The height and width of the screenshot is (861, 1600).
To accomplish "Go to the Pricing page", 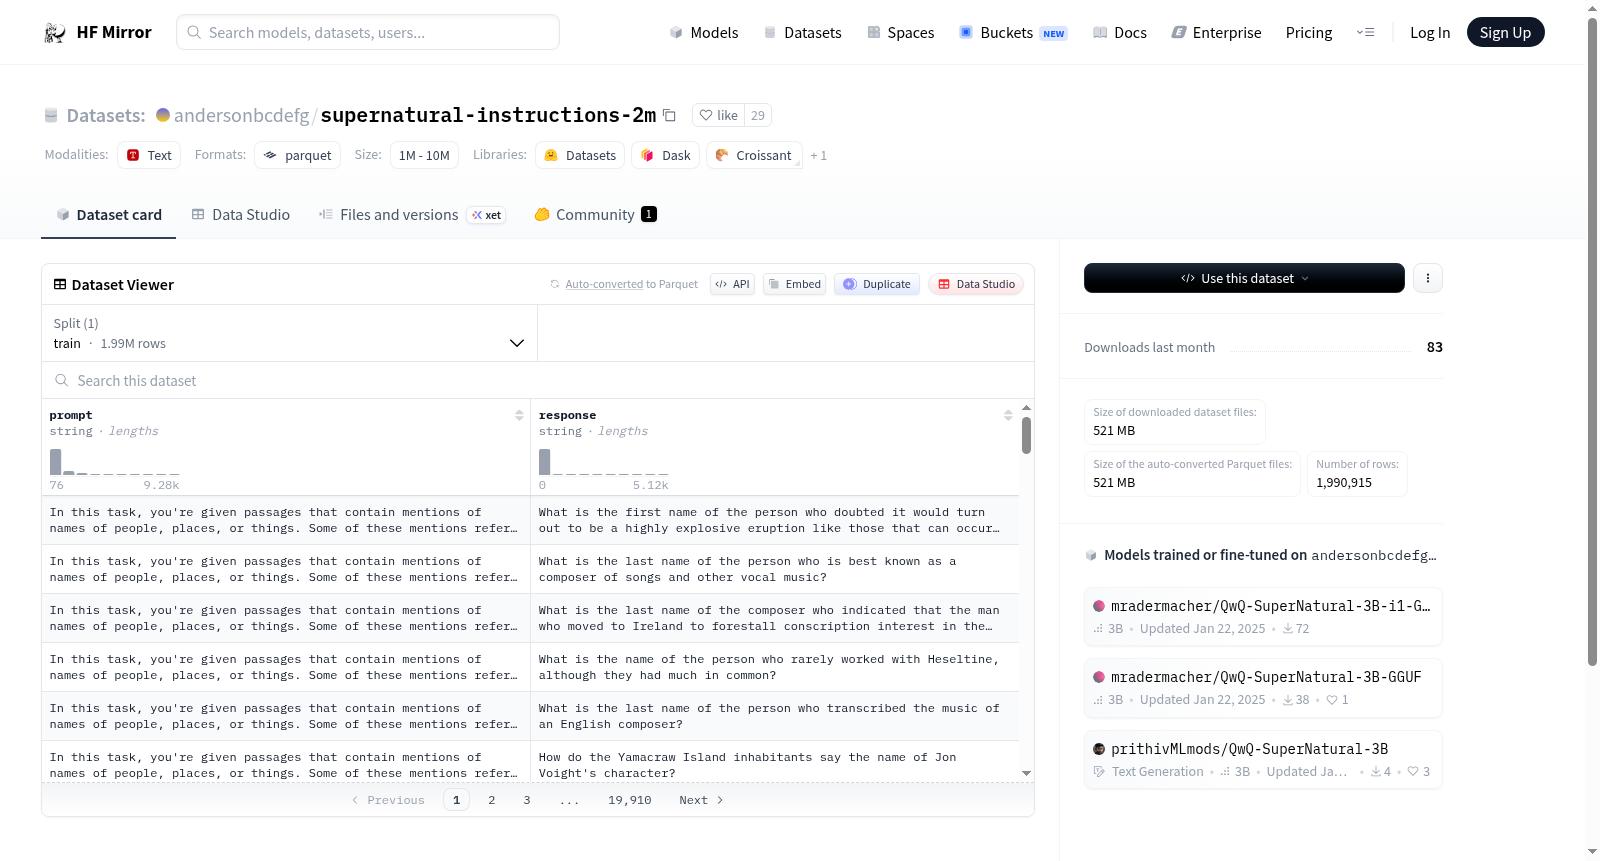I will [x=1309, y=32].
